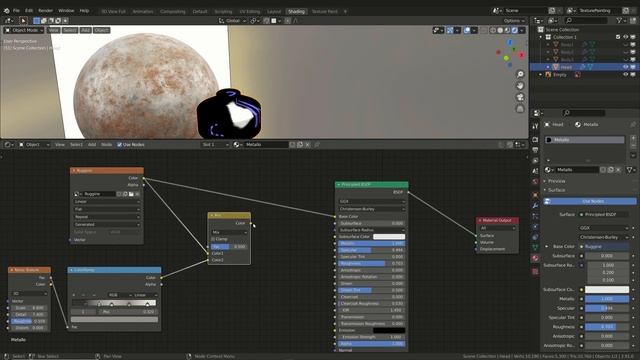Toggle the Clamp checkbox on Mix node
640x360 pixels.
[213, 239]
